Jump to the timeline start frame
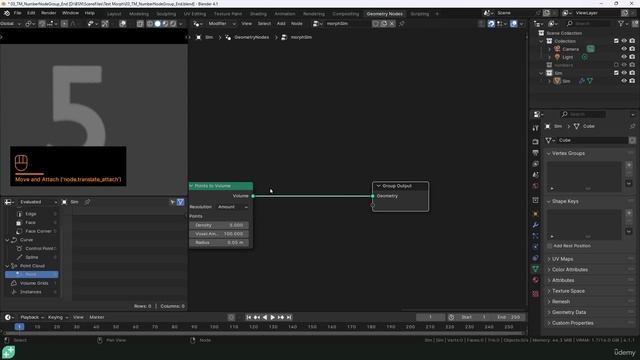This screenshot has width=640, height=360. pyautogui.click(x=249, y=317)
